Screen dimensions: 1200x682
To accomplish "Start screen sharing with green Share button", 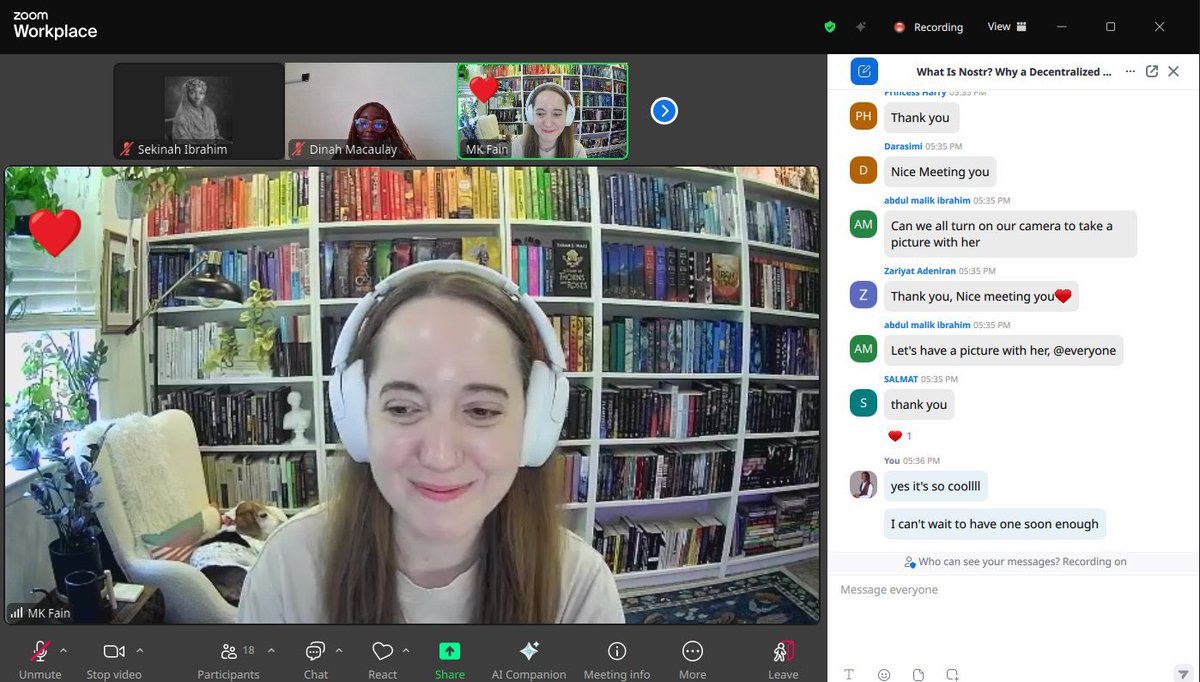I will tap(450, 659).
